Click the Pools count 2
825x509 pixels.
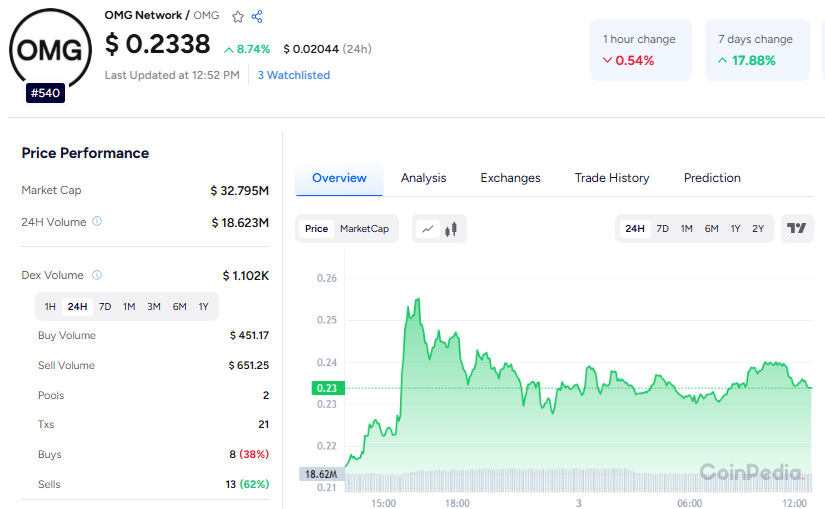coord(266,395)
